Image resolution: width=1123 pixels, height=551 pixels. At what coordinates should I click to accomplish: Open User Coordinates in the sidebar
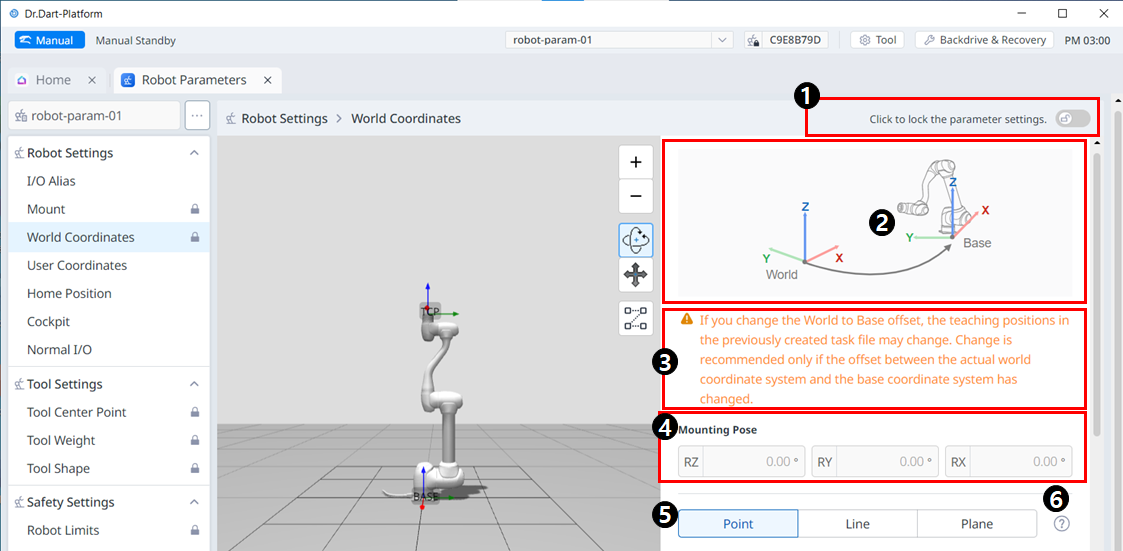77,265
